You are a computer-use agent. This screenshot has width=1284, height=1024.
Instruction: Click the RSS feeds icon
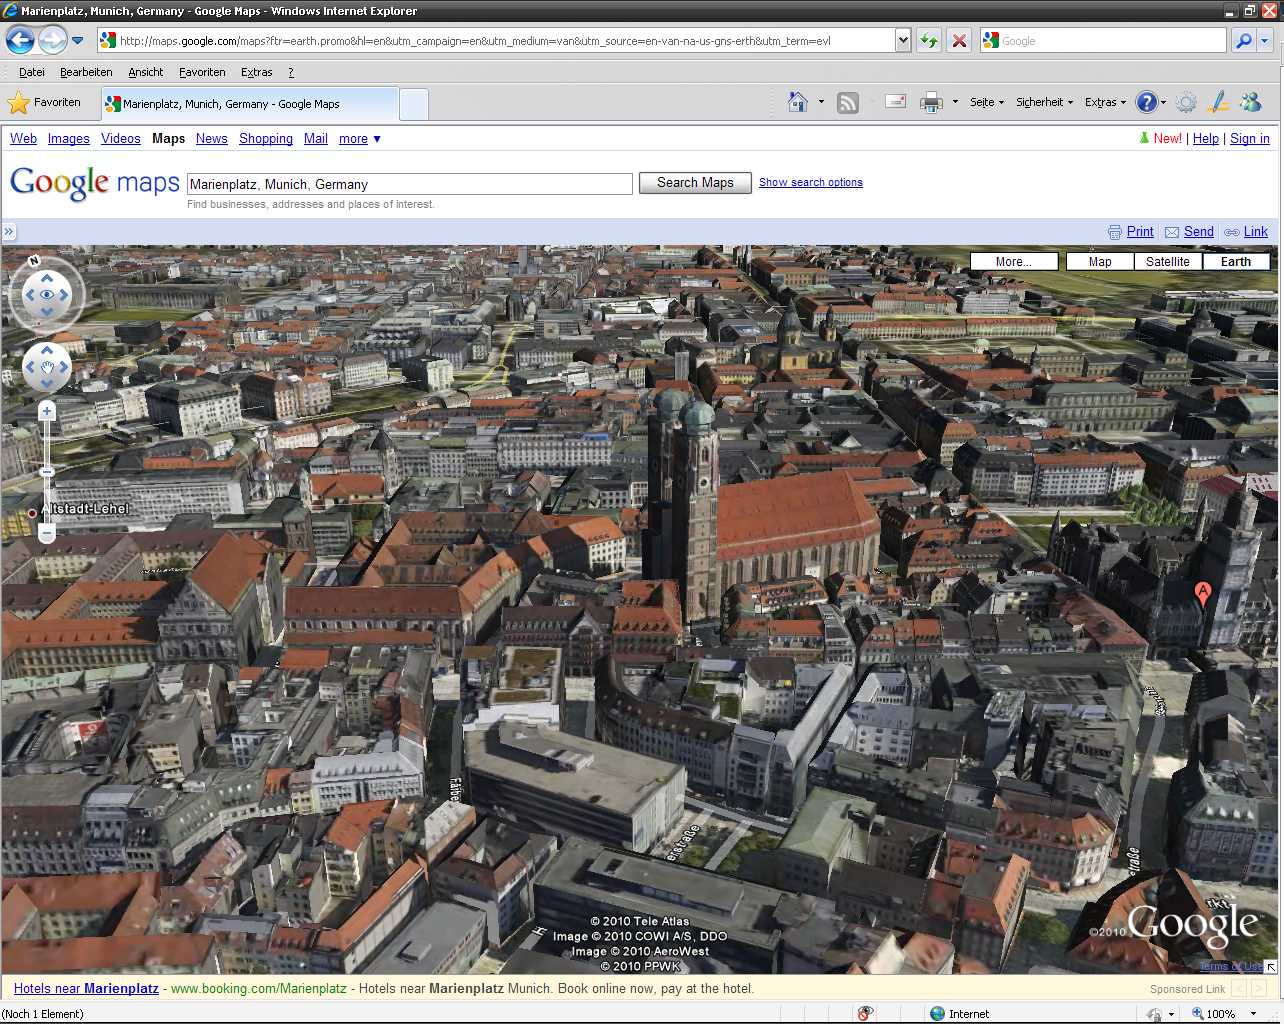[x=848, y=102]
